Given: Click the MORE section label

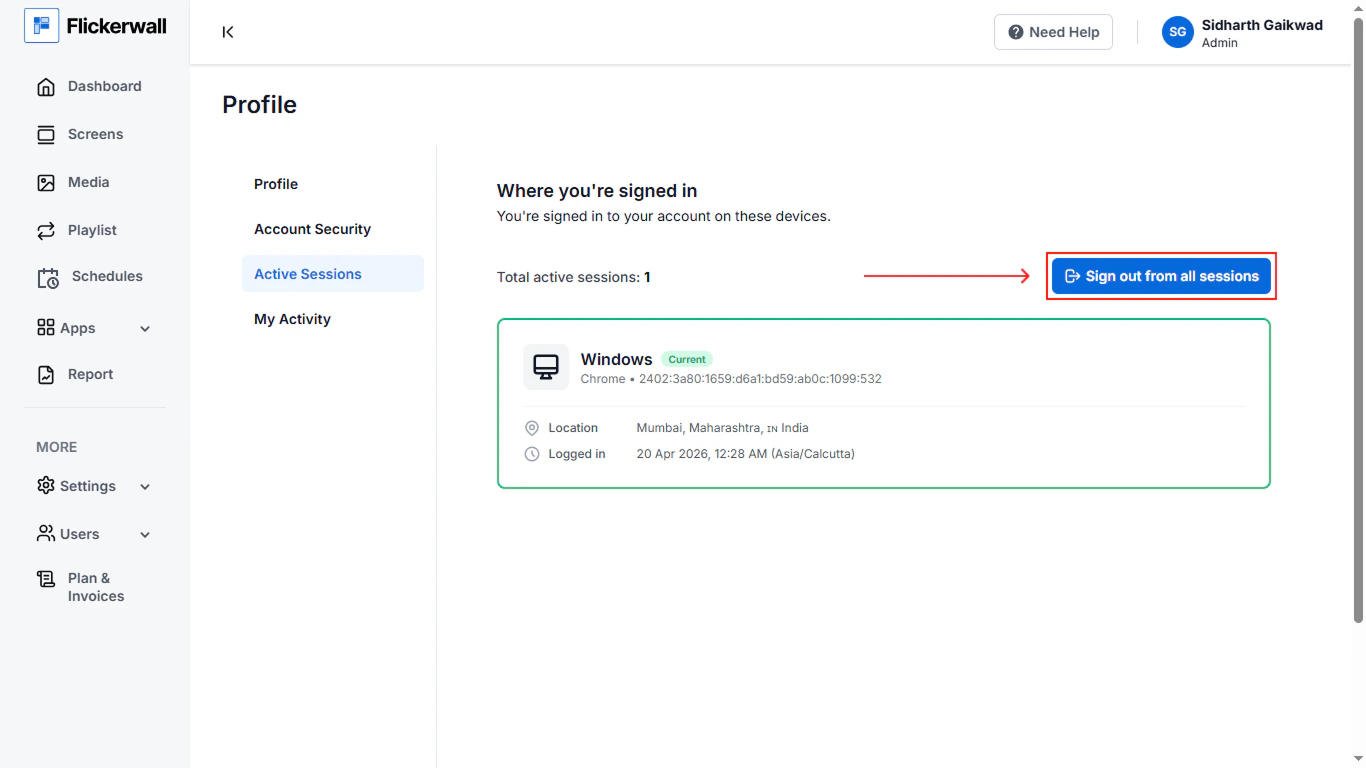Looking at the screenshot, I should pyautogui.click(x=57, y=447).
